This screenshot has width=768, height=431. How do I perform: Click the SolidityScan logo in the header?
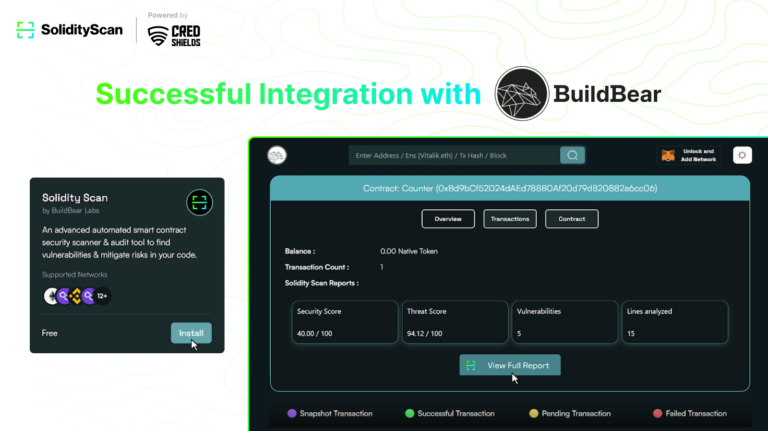click(69, 30)
